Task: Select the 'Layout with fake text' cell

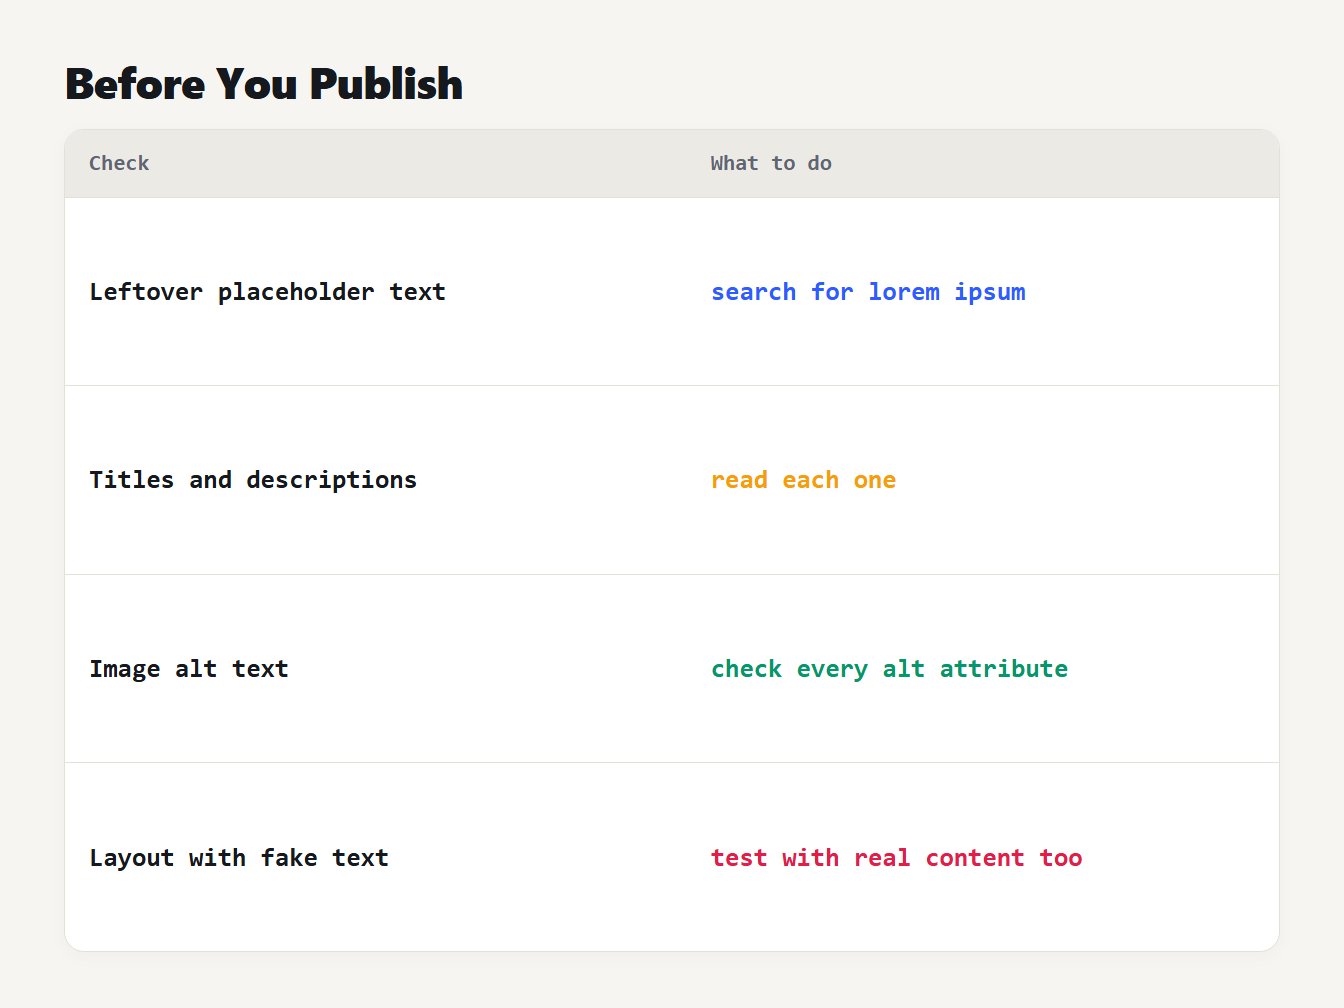Action: coord(376,857)
